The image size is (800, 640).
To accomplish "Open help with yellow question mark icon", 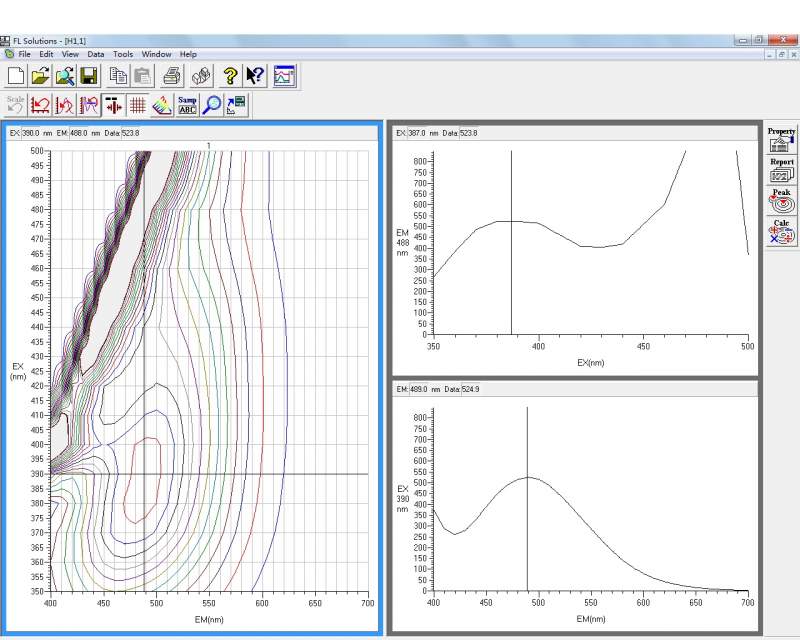I will point(230,76).
